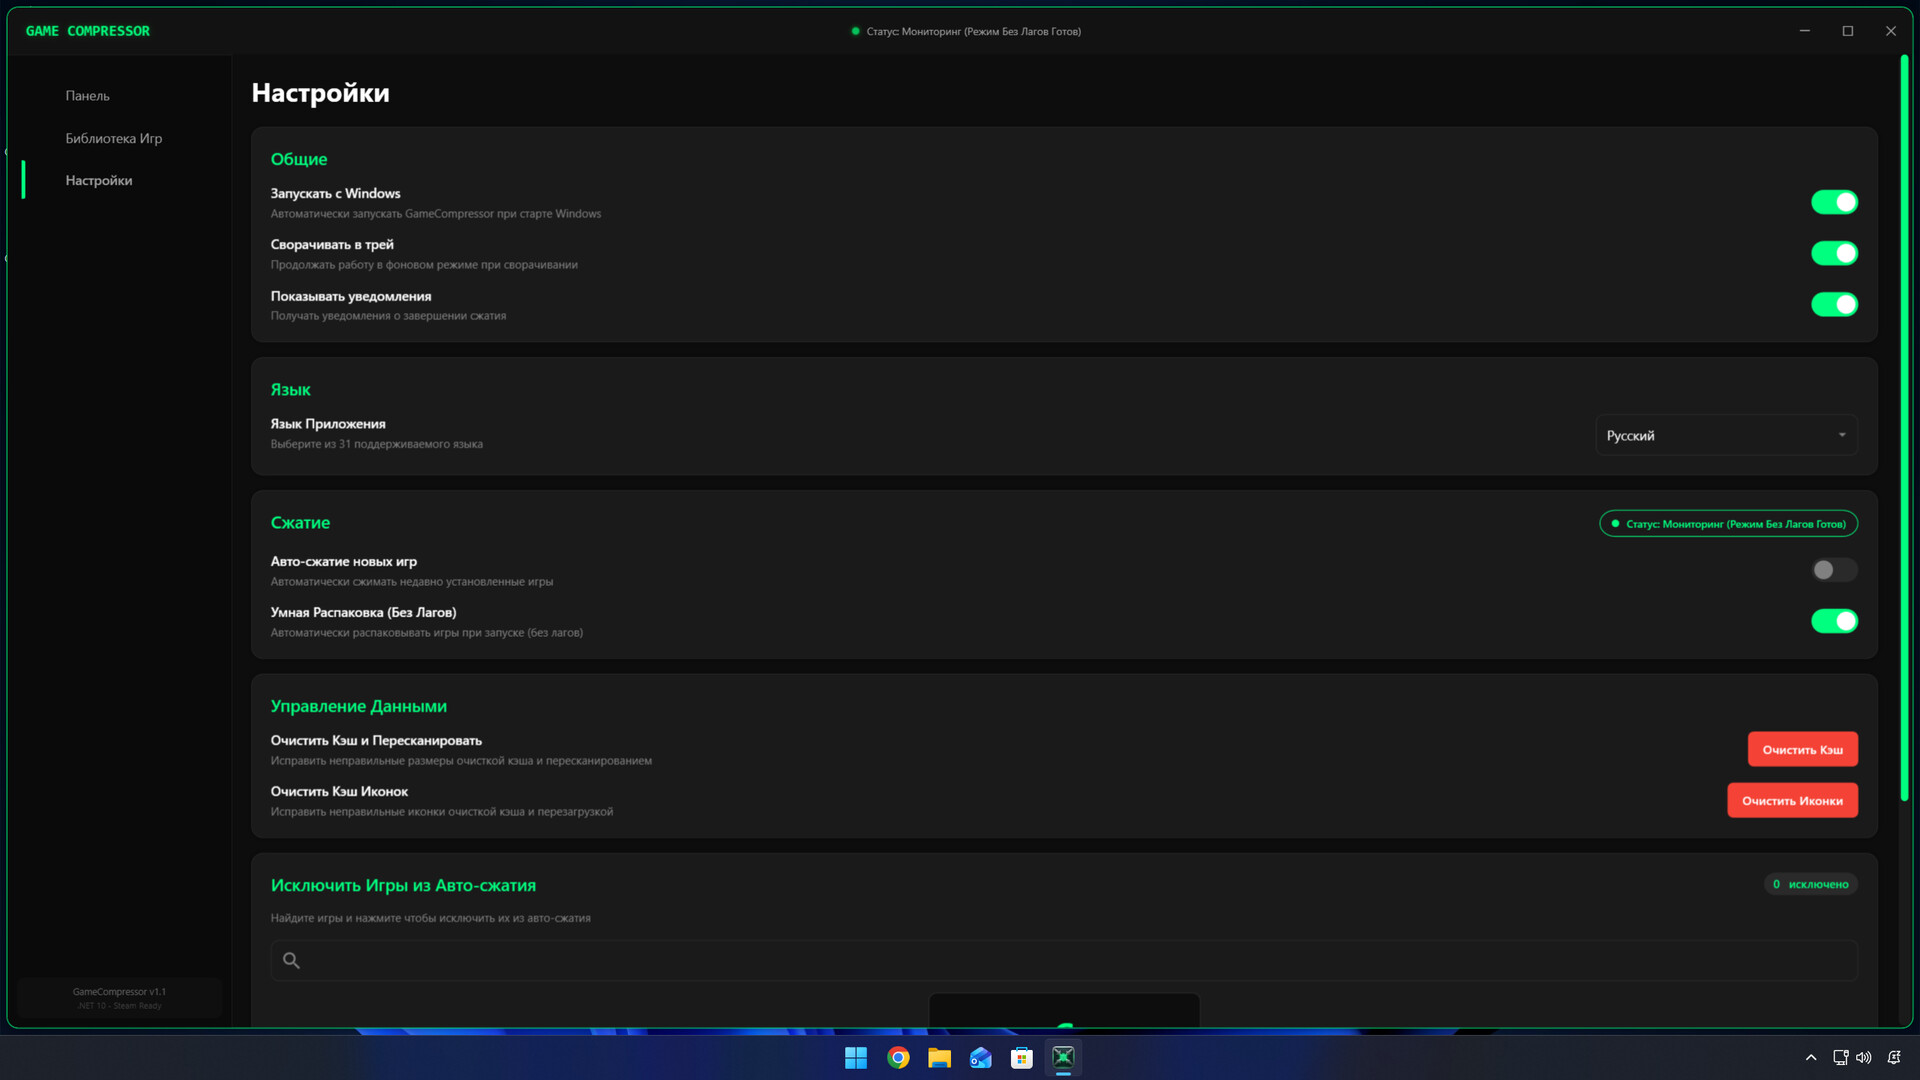Open File Explorer from taskbar

[x=939, y=1058]
